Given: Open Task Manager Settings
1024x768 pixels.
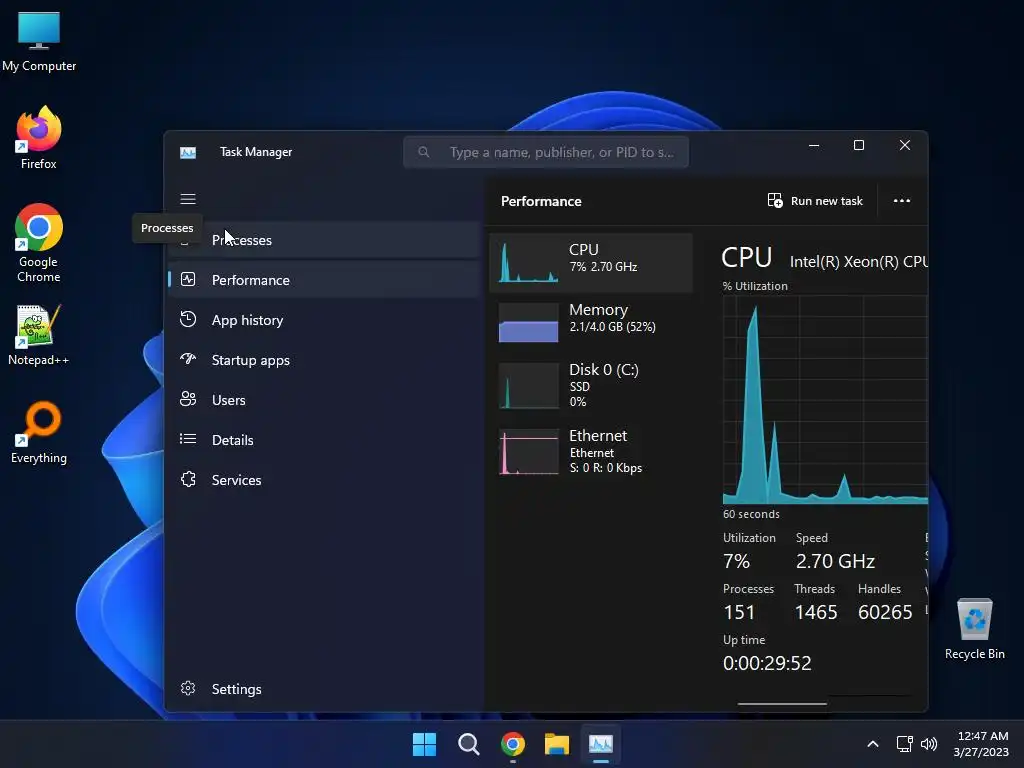Looking at the screenshot, I should [324, 689].
